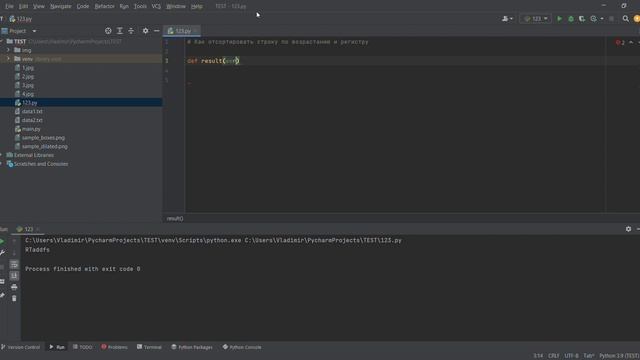Expand Scratches and Consoles node
Viewport: 640px width, 360px height.
[2, 164]
